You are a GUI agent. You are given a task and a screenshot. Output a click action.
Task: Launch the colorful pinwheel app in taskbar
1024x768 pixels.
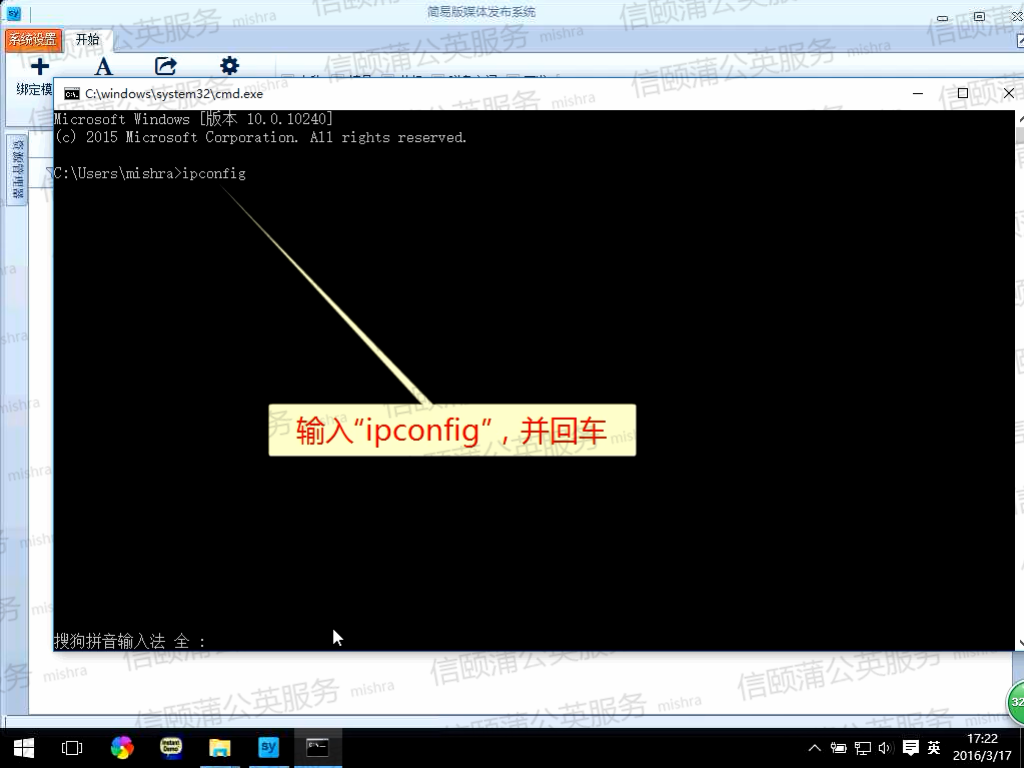(122, 747)
